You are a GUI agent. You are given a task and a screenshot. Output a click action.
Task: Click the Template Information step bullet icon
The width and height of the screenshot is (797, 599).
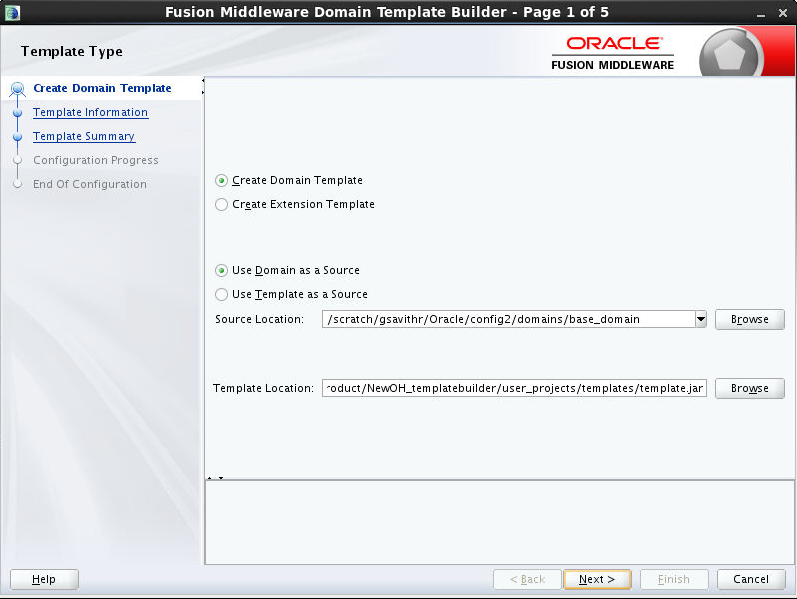[18, 113]
